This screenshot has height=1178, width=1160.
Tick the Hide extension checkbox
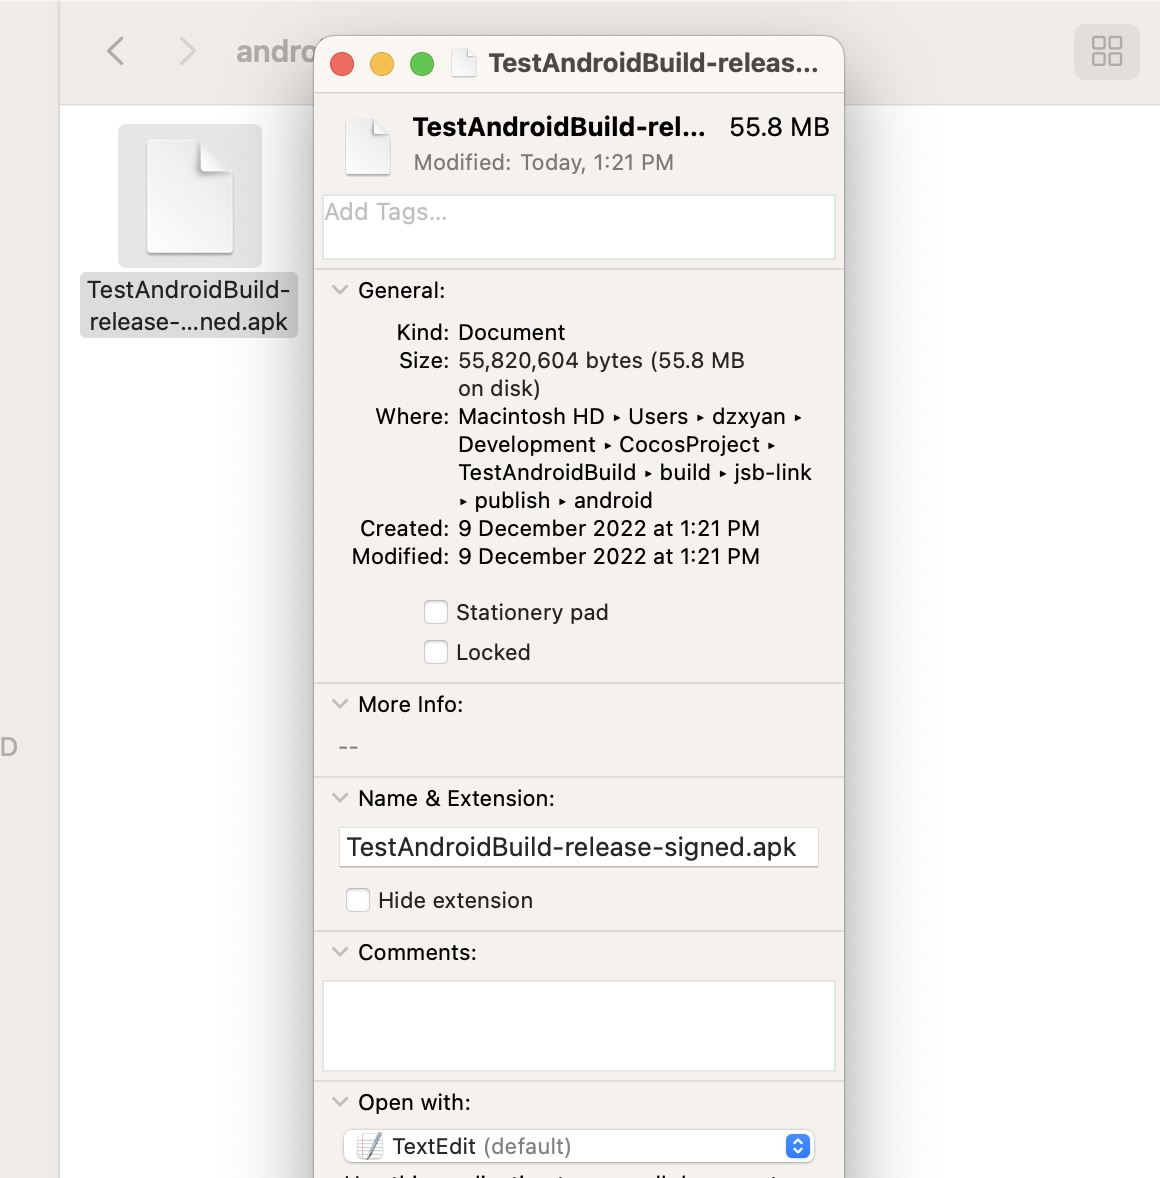tap(358, 900)
